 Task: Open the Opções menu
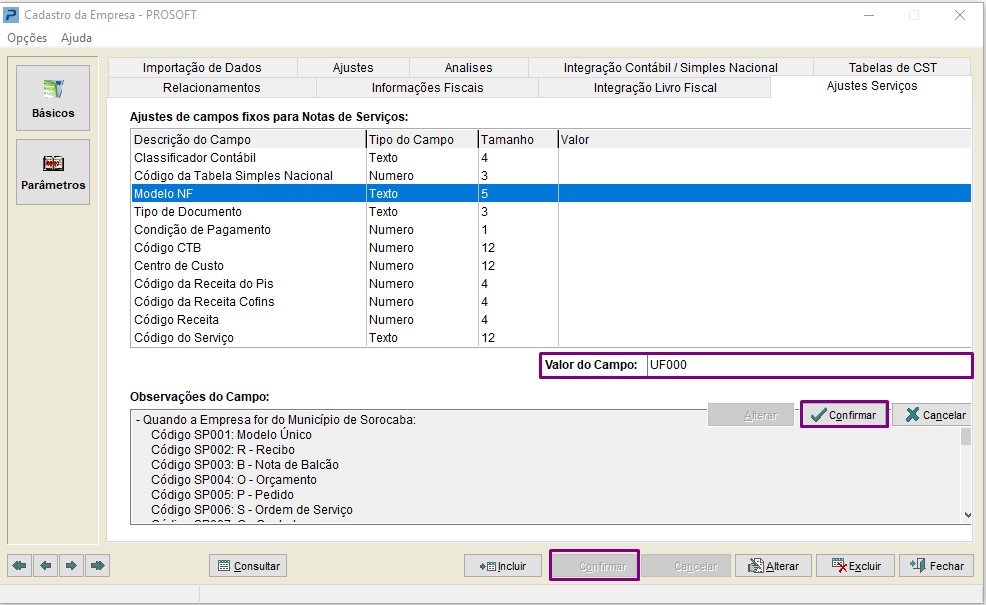click(27, 38)
